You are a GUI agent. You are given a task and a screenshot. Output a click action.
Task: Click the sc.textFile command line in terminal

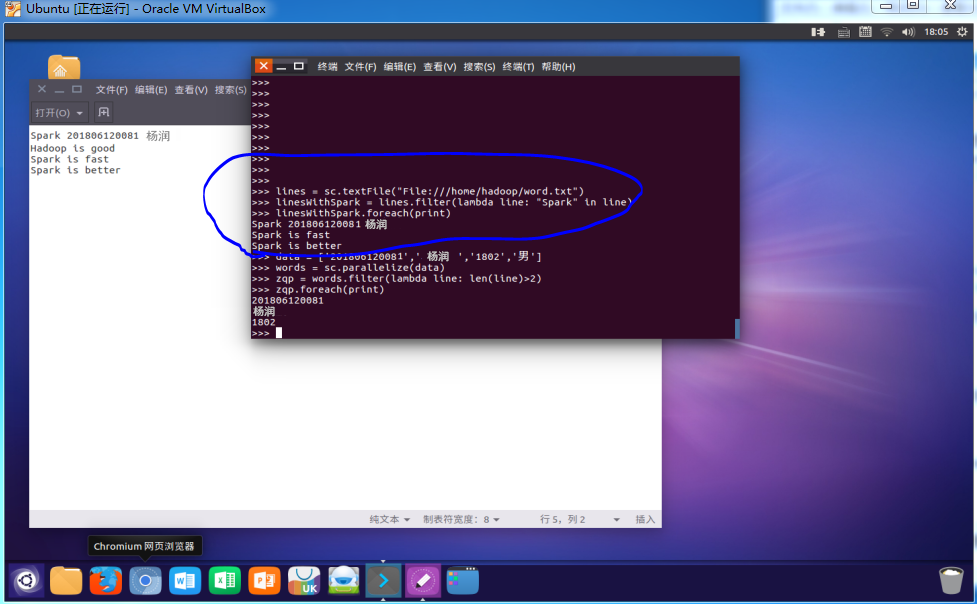(x=418, y=191)
